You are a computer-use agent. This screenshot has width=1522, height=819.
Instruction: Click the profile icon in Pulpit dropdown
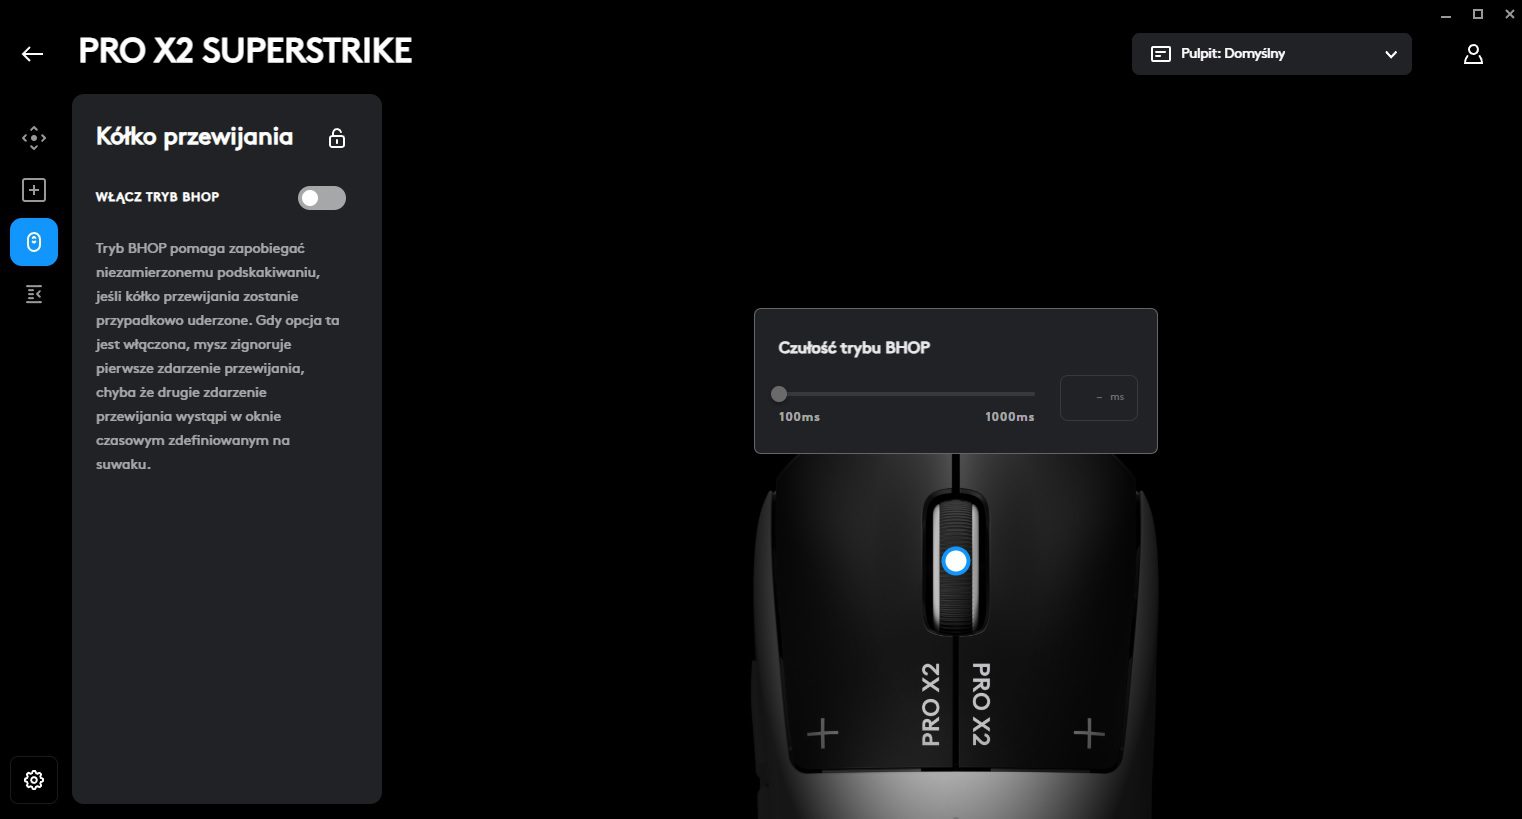[x=1161, y=54]
